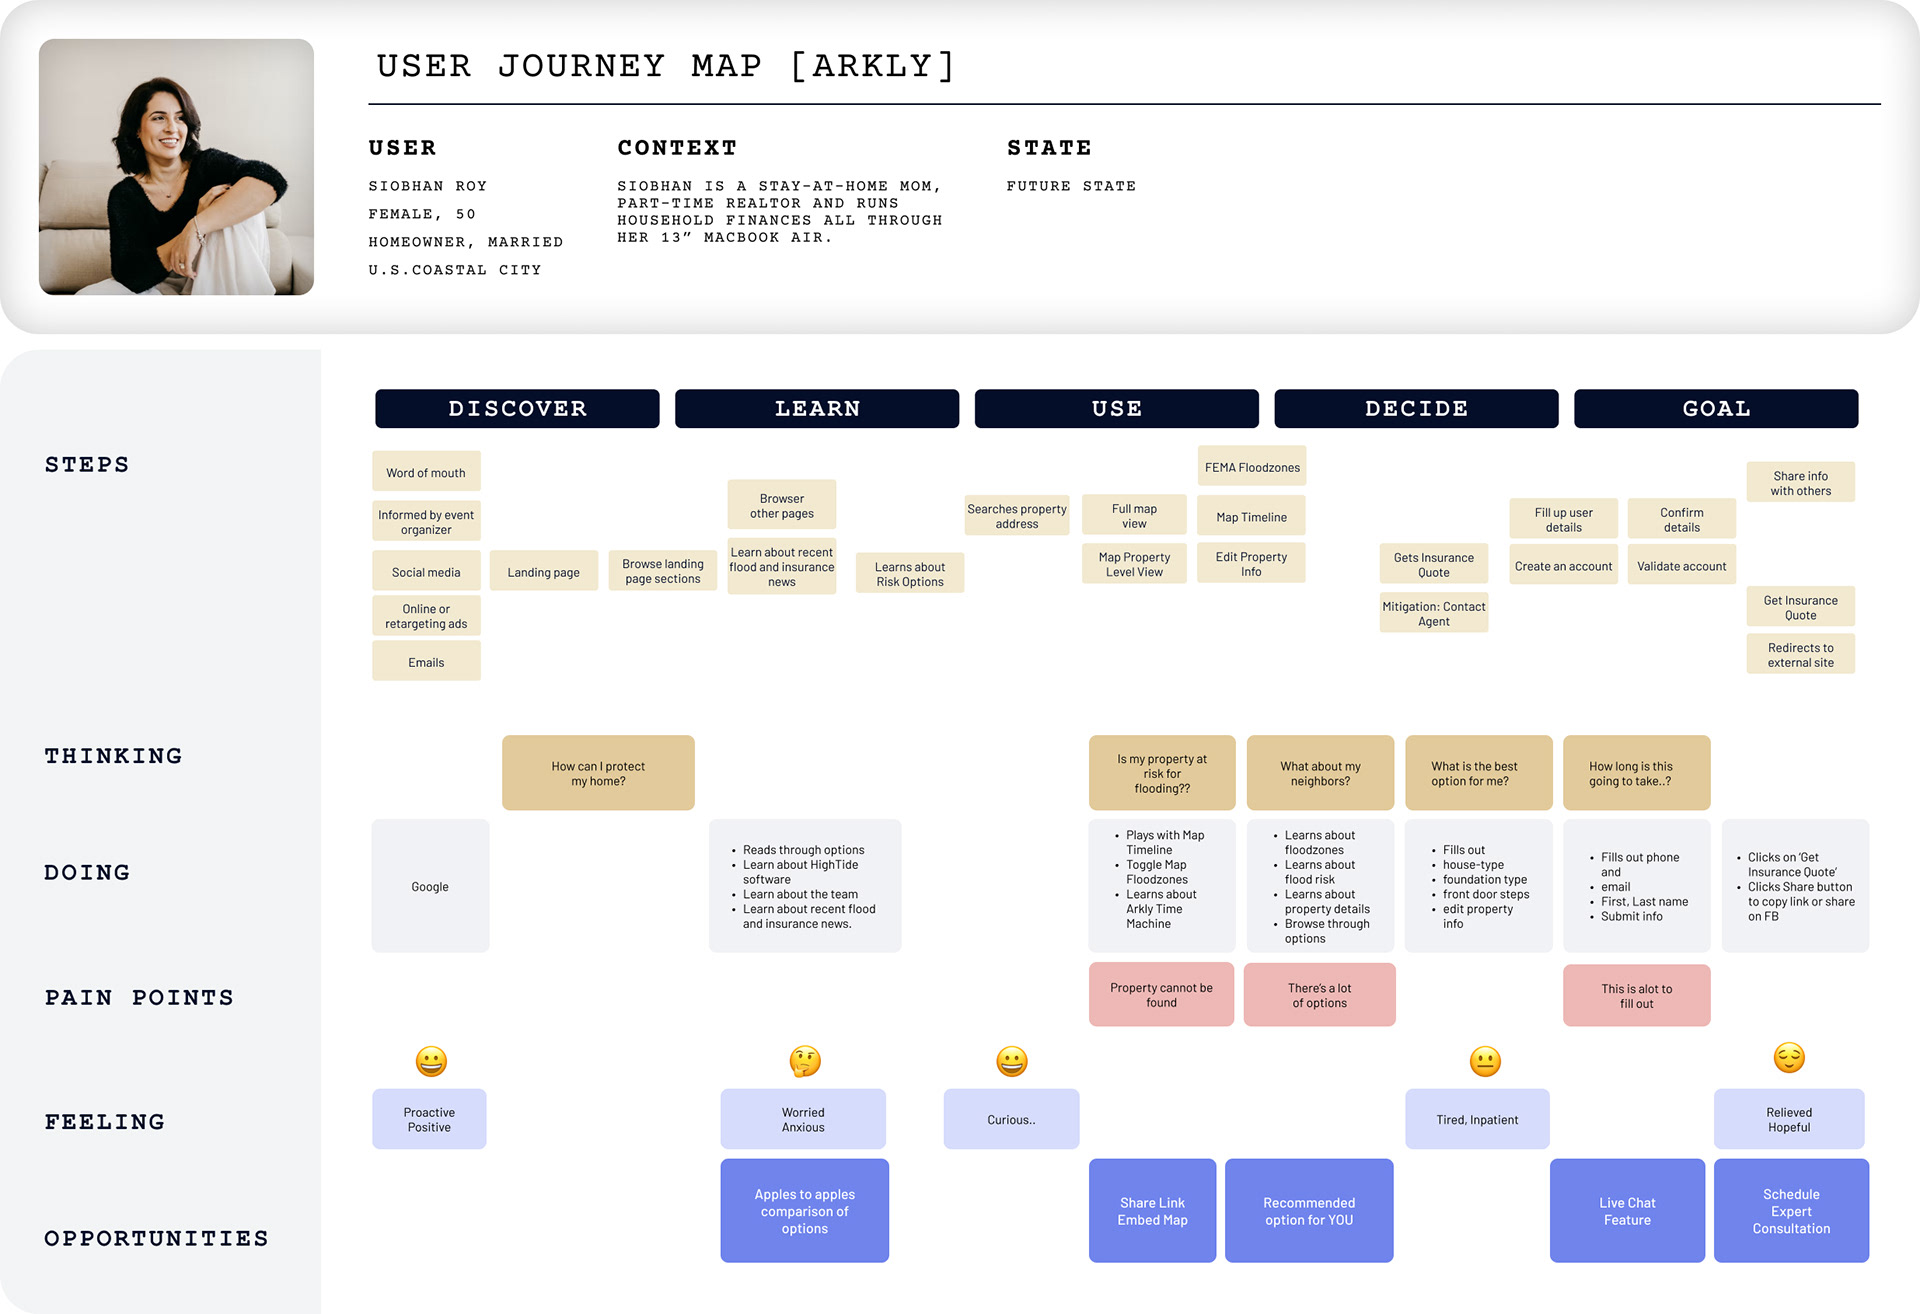Click the 'Searches property address' card
This screenshot has height=1314, width=1920.
(x=1017, y=516)
